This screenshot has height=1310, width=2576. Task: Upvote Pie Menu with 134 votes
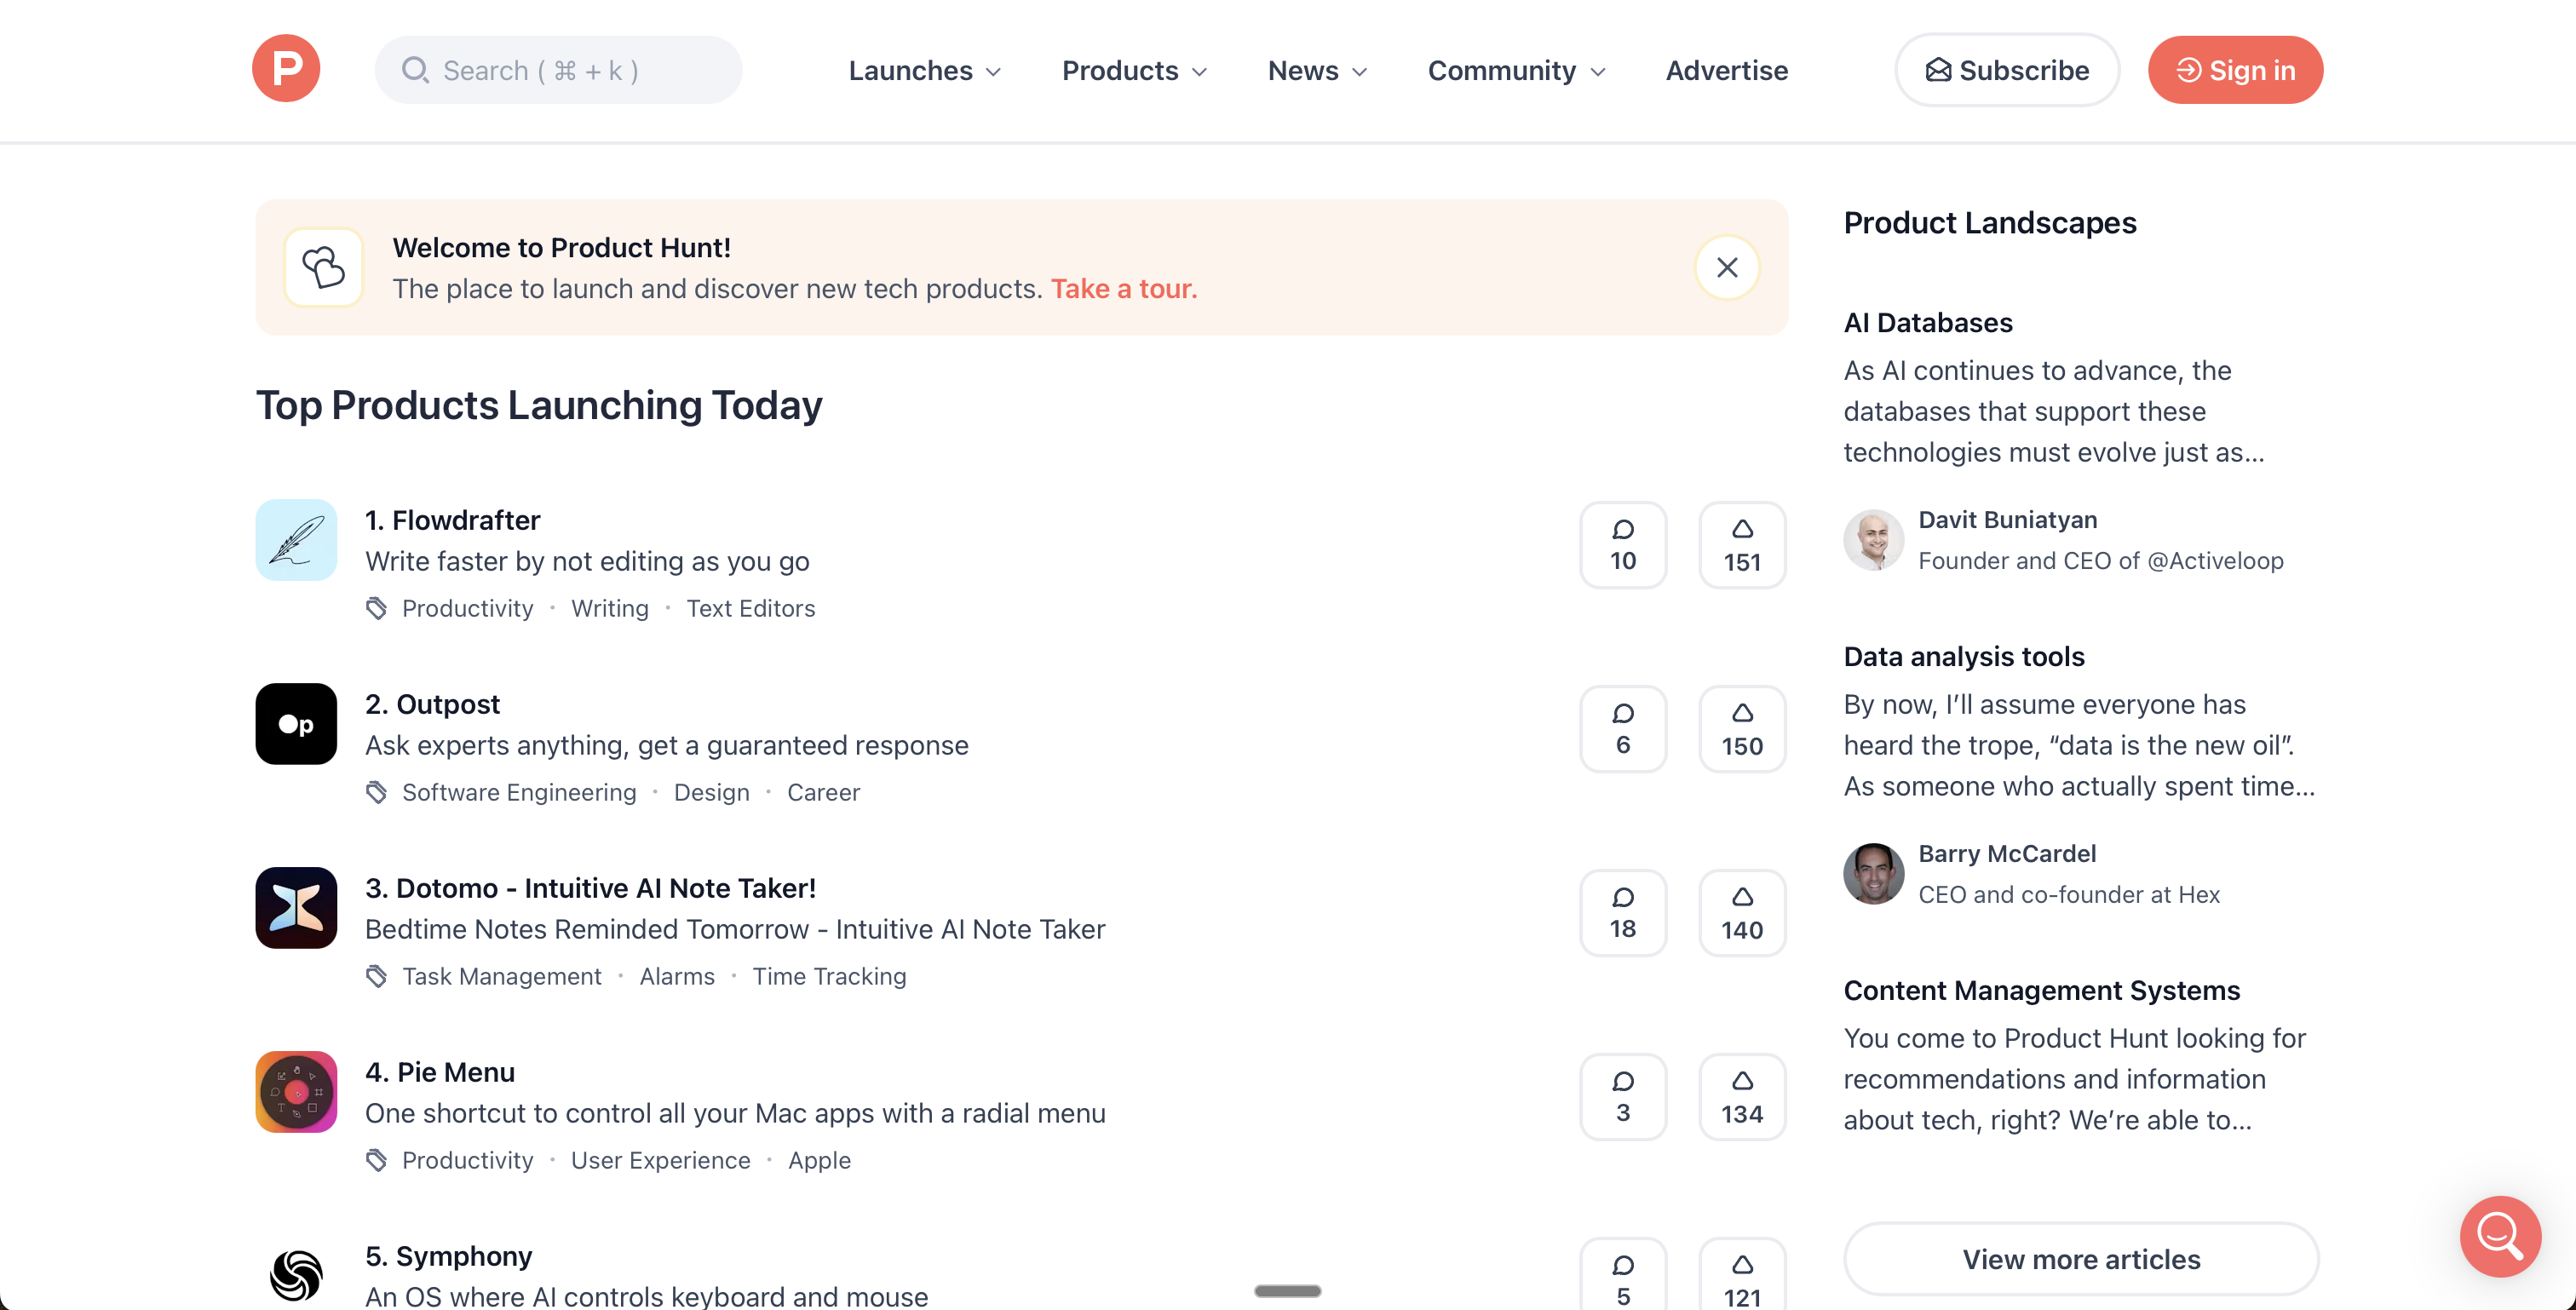tap(1741, 1097)
